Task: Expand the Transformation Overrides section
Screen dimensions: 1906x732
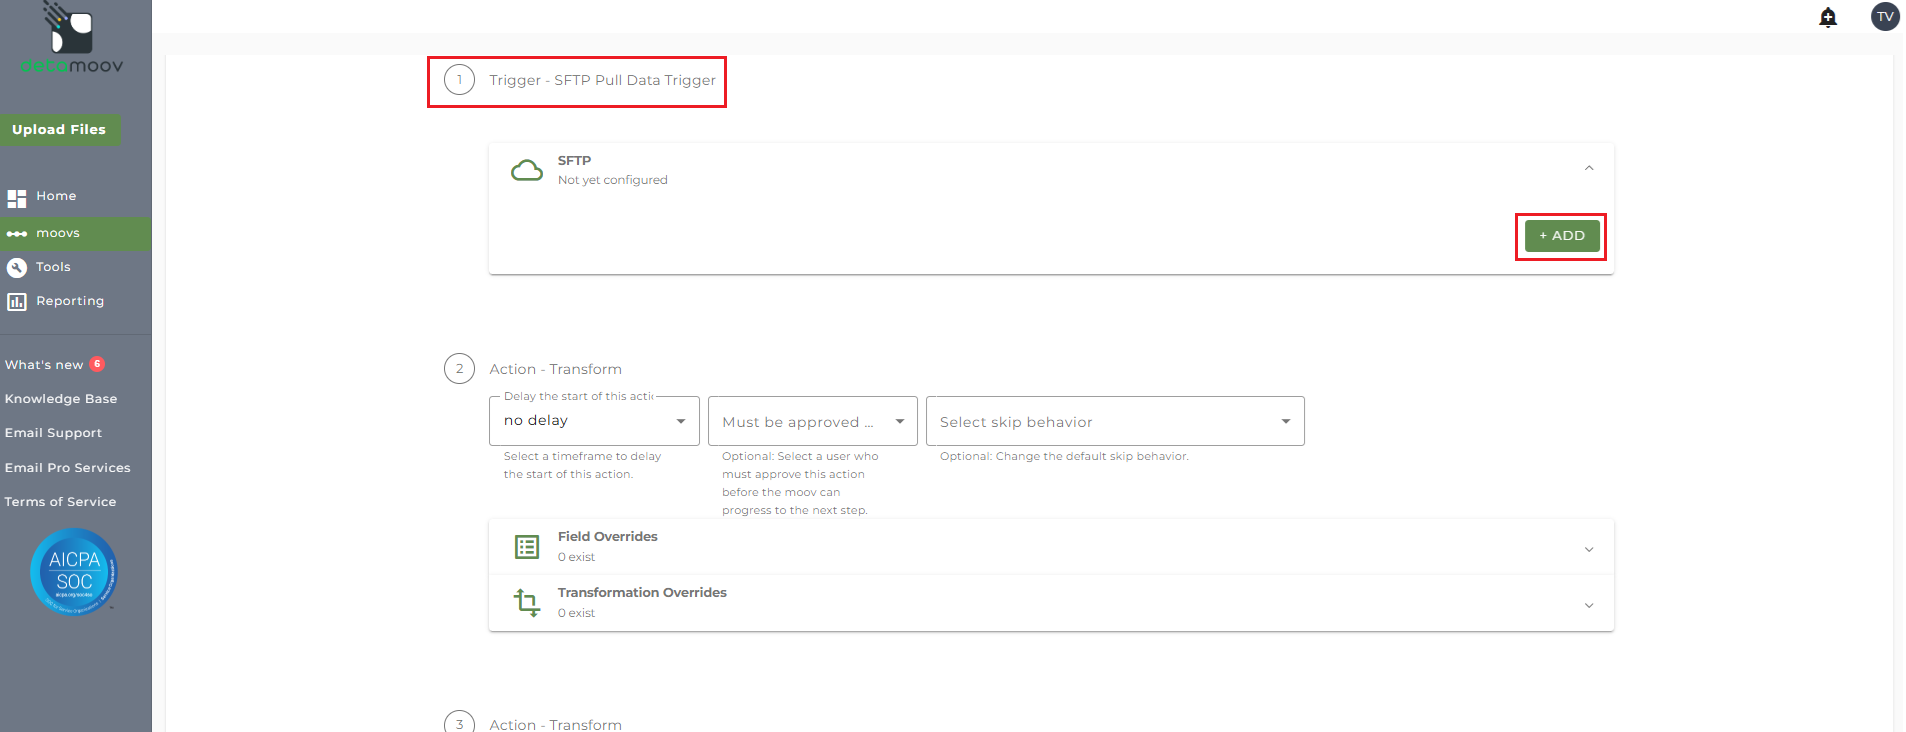Action: (1589, 605)
